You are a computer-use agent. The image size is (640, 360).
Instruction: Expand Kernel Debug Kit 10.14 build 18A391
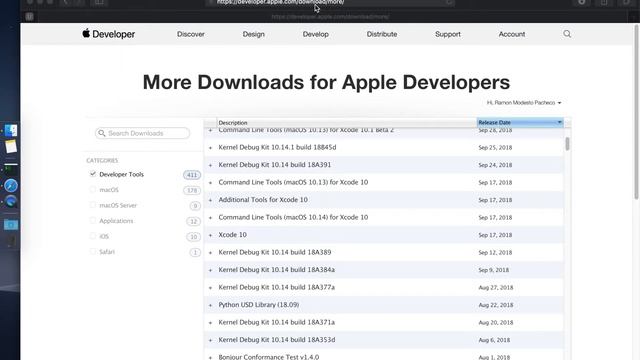pos(211,165)
